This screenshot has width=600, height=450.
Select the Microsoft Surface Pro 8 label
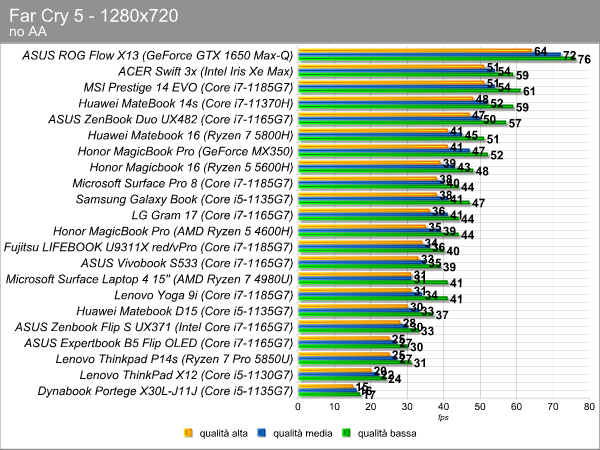183,183
